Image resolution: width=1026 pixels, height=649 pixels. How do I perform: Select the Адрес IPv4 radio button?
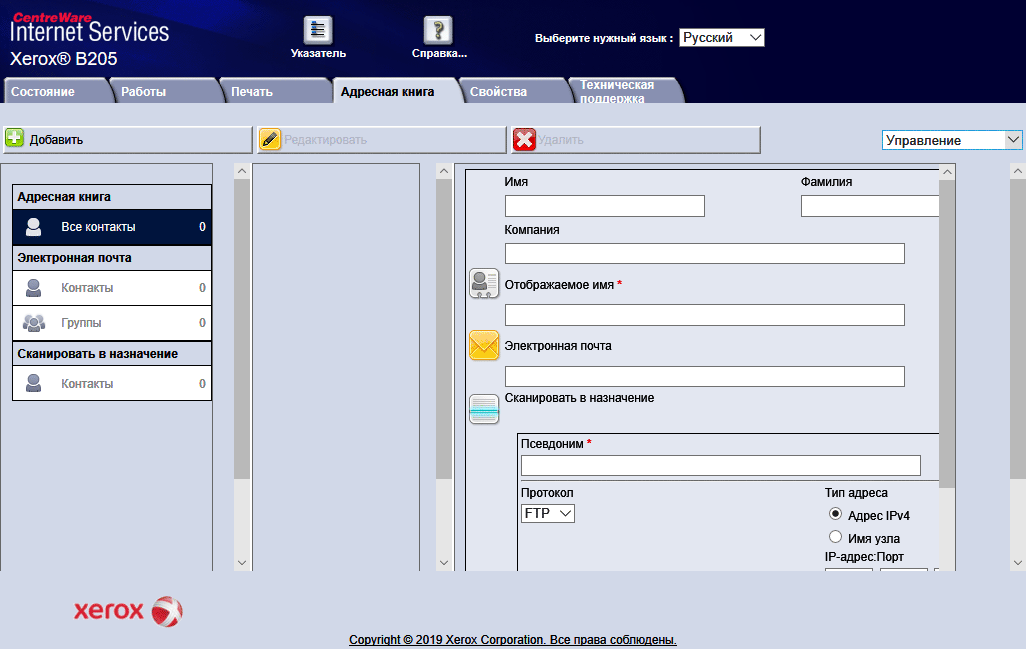tap(835, 514)
